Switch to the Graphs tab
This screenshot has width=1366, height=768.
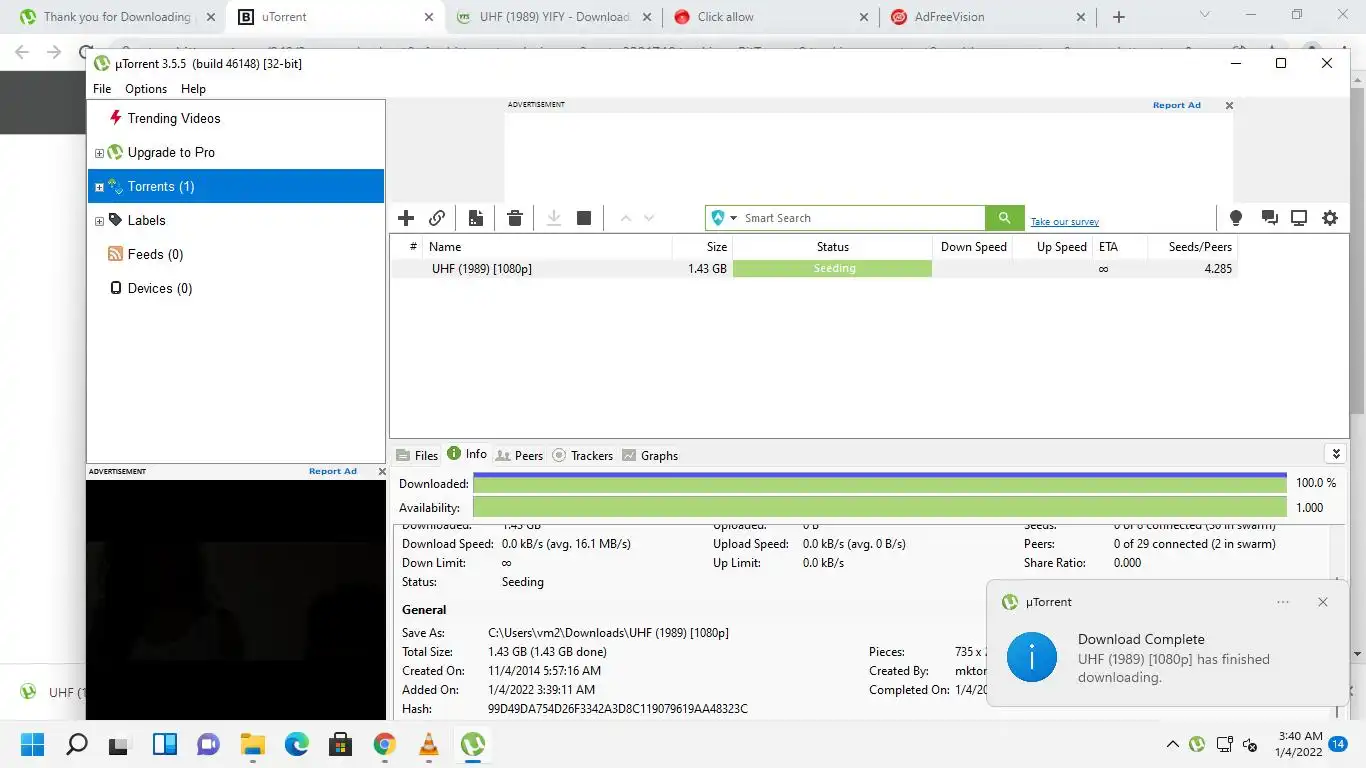(650, 455)
